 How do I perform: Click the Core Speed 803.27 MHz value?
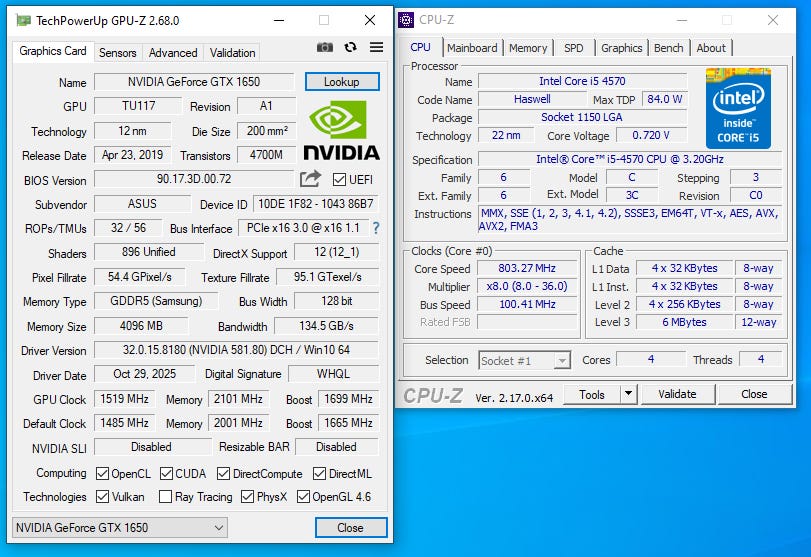(527, 268)
